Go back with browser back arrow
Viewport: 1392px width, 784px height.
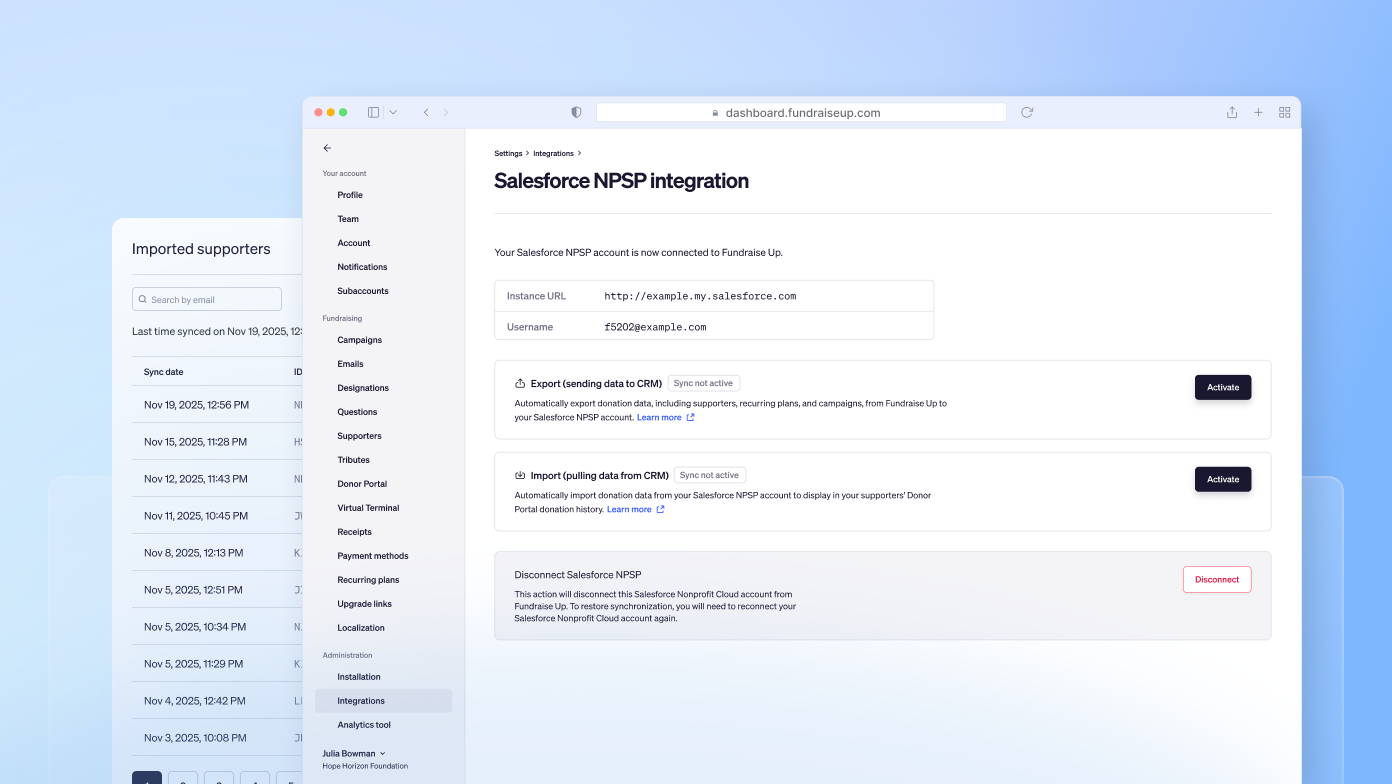coord(426,113)
